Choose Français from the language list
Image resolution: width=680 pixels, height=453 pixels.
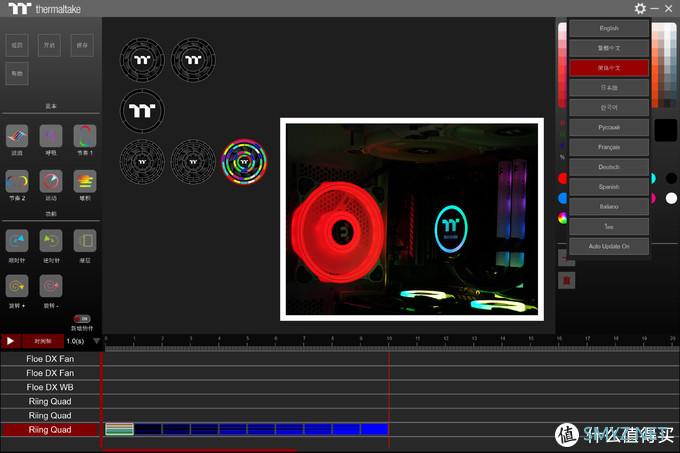609,147
